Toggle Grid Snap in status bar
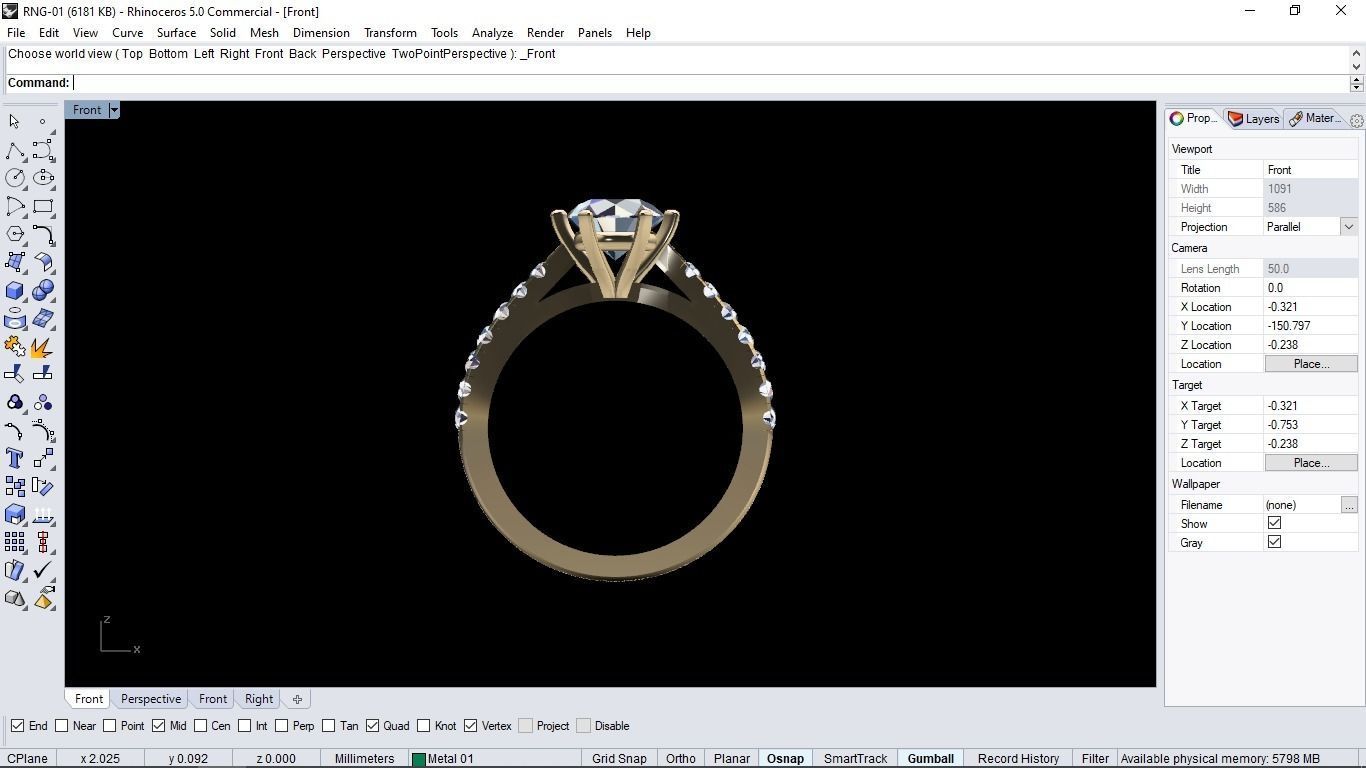 [619, 758]
